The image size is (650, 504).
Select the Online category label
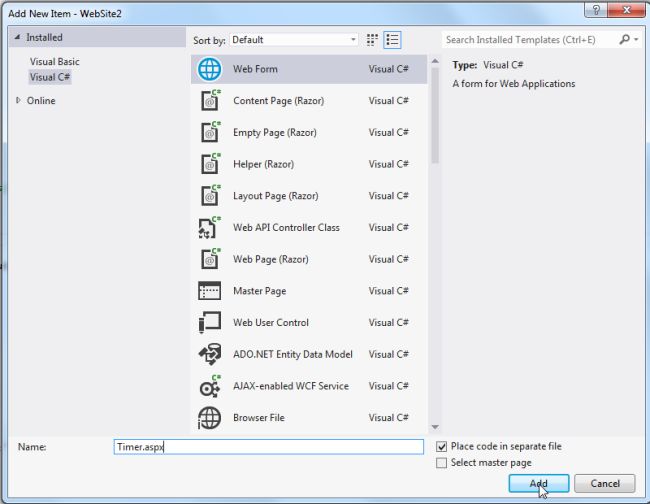click(x=41, y=100)
